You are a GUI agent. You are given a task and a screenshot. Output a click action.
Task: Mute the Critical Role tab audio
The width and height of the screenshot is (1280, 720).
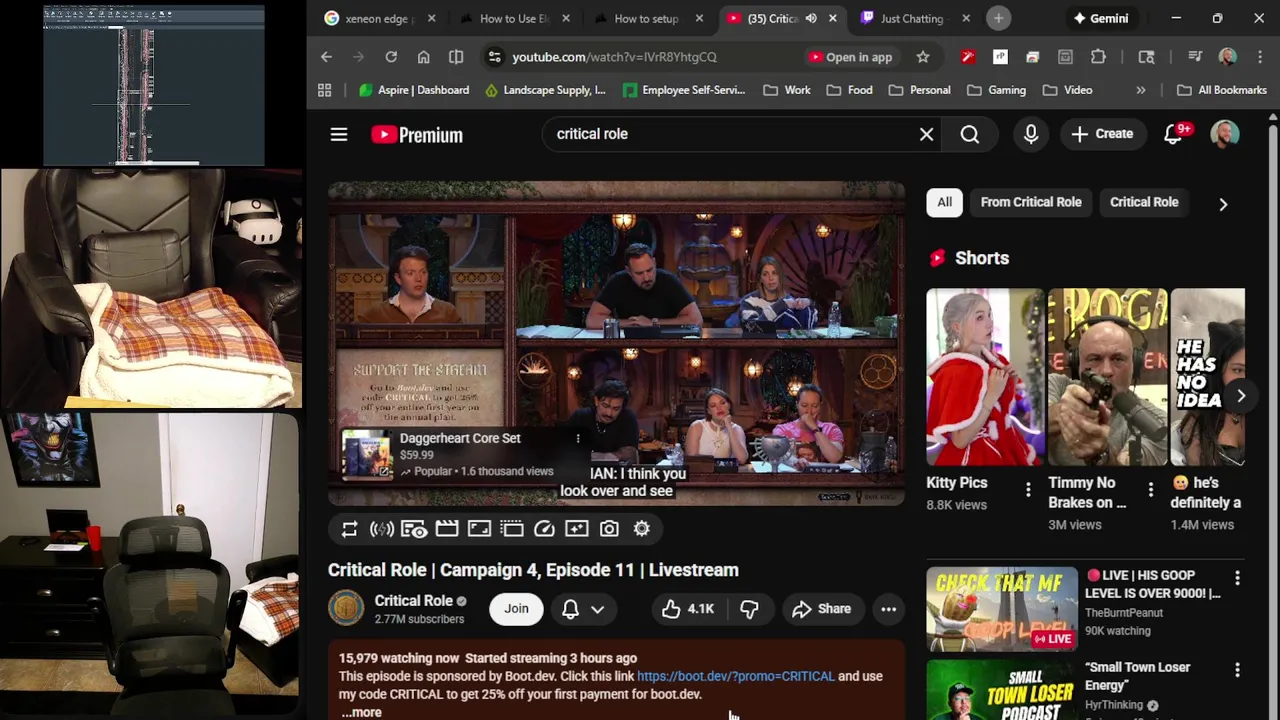[x=811, y=18]
